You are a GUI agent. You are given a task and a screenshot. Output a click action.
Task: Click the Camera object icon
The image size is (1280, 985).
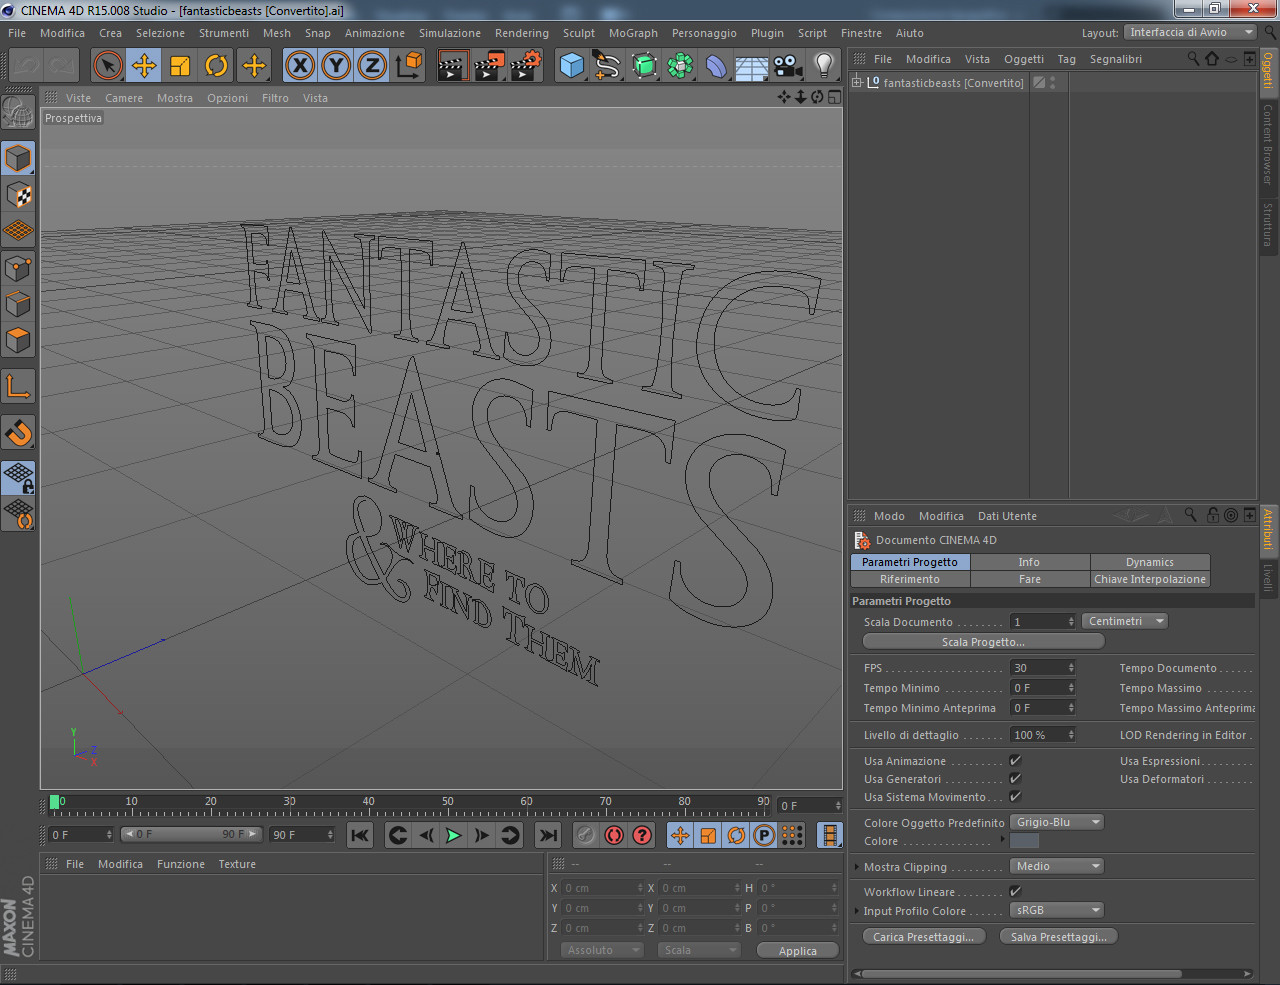pyautogui.click(x=788, y=66)
